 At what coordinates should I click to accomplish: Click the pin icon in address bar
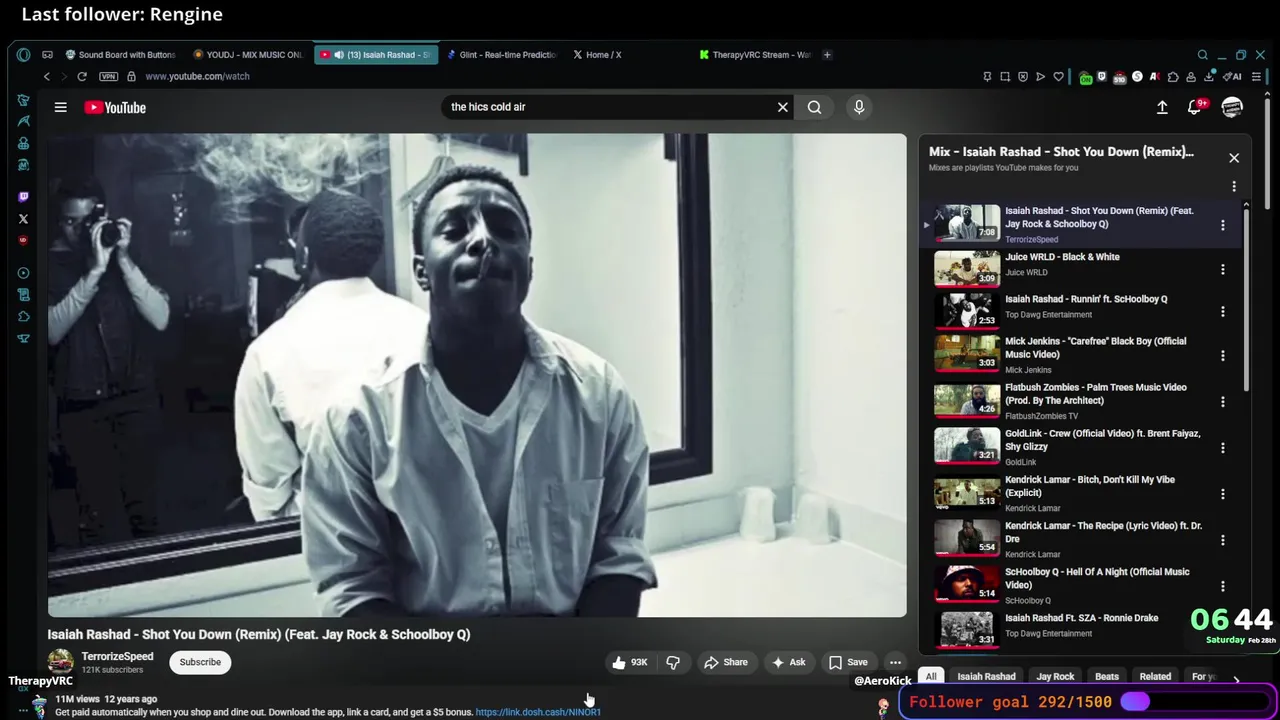tap(987, 76)
